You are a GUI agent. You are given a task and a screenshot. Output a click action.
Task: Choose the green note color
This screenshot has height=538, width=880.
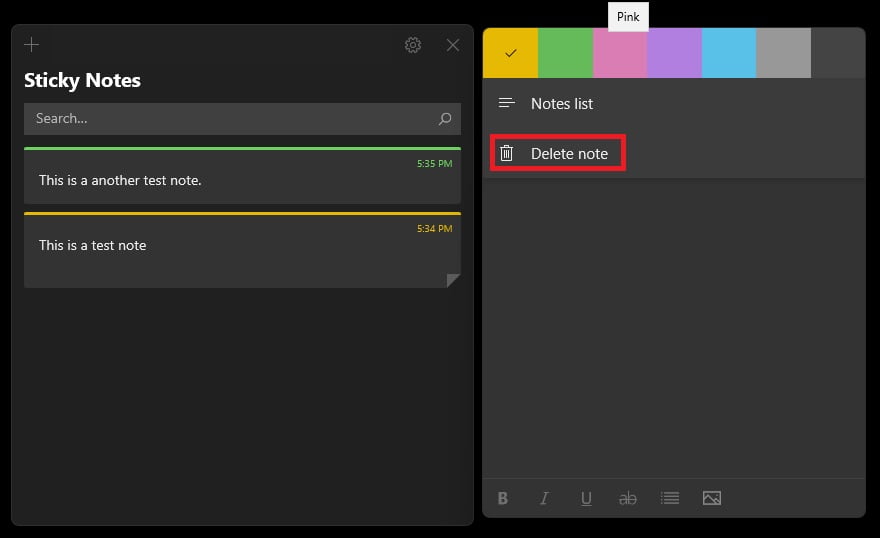pyautogui.click(x=565, y=53)
